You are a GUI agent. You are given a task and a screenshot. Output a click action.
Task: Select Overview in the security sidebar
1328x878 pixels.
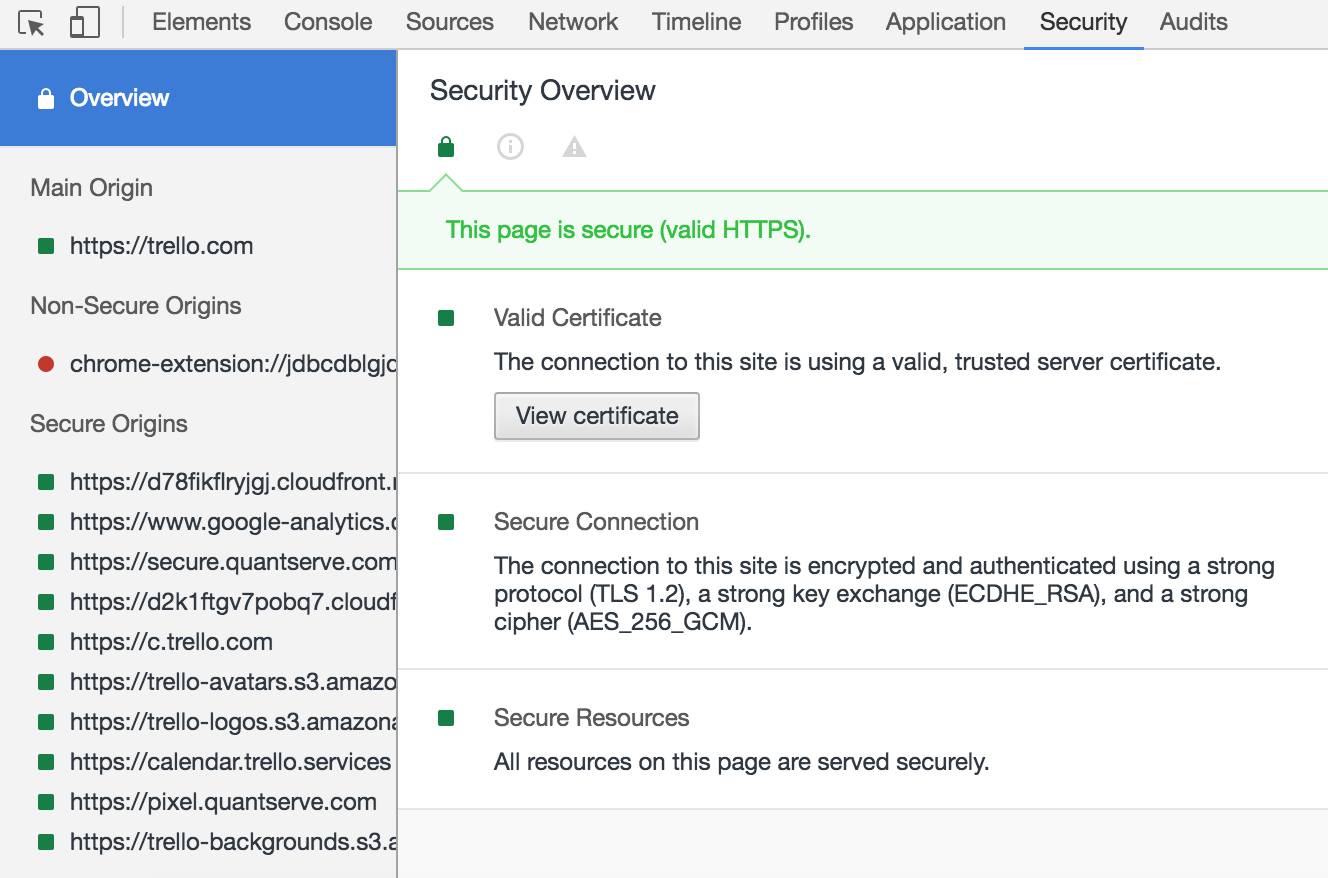click(x=119, y=98)
